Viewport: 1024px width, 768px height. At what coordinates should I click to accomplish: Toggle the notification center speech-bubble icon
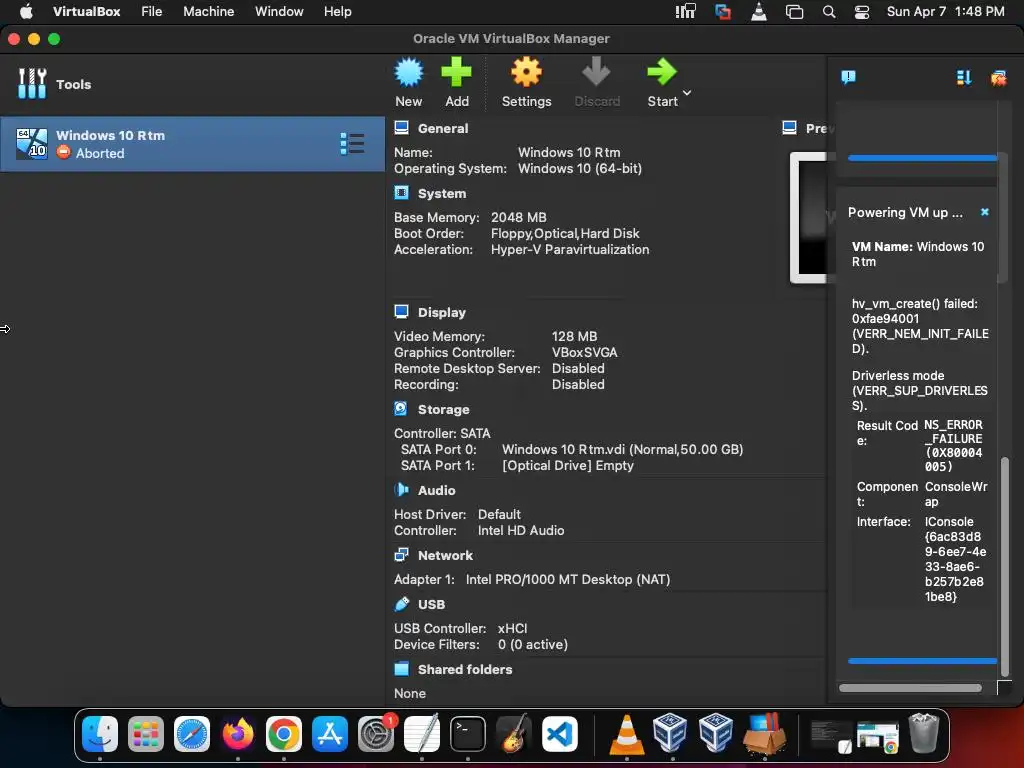(x=848, y=78)
